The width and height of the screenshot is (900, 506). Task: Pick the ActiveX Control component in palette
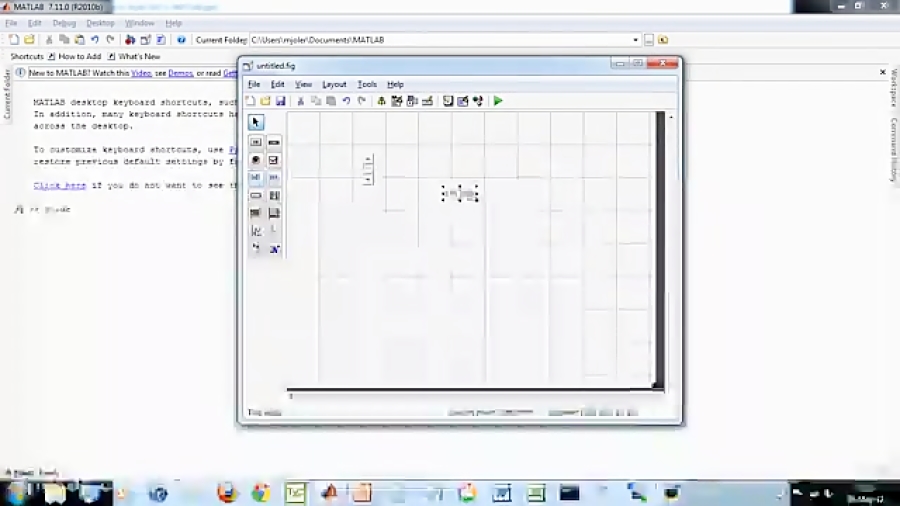[274, 248]
